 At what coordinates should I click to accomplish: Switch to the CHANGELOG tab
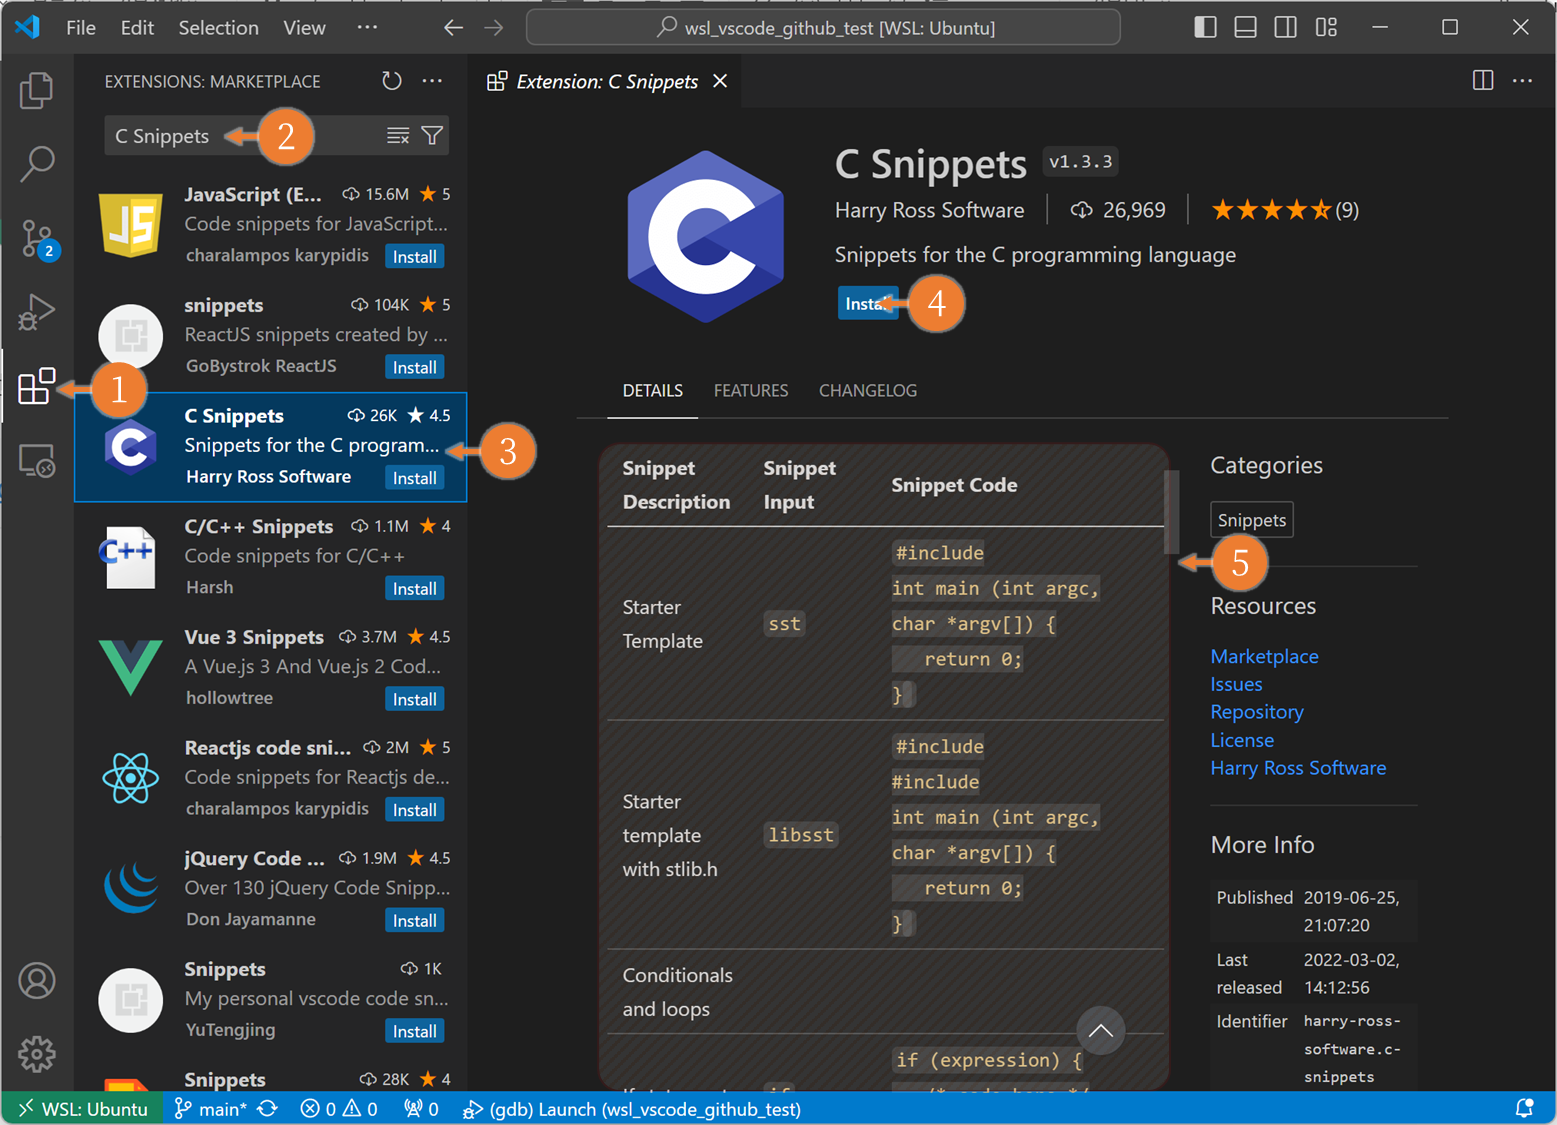(x=868, y=391)
